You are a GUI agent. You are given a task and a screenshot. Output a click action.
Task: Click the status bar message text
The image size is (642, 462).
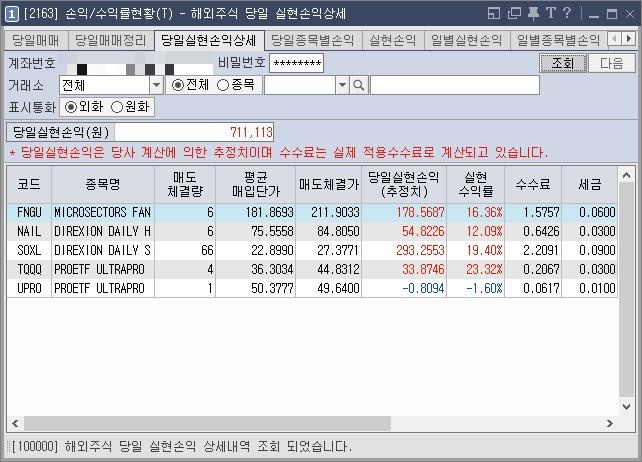pyautogui.click(x=182, y=446)
